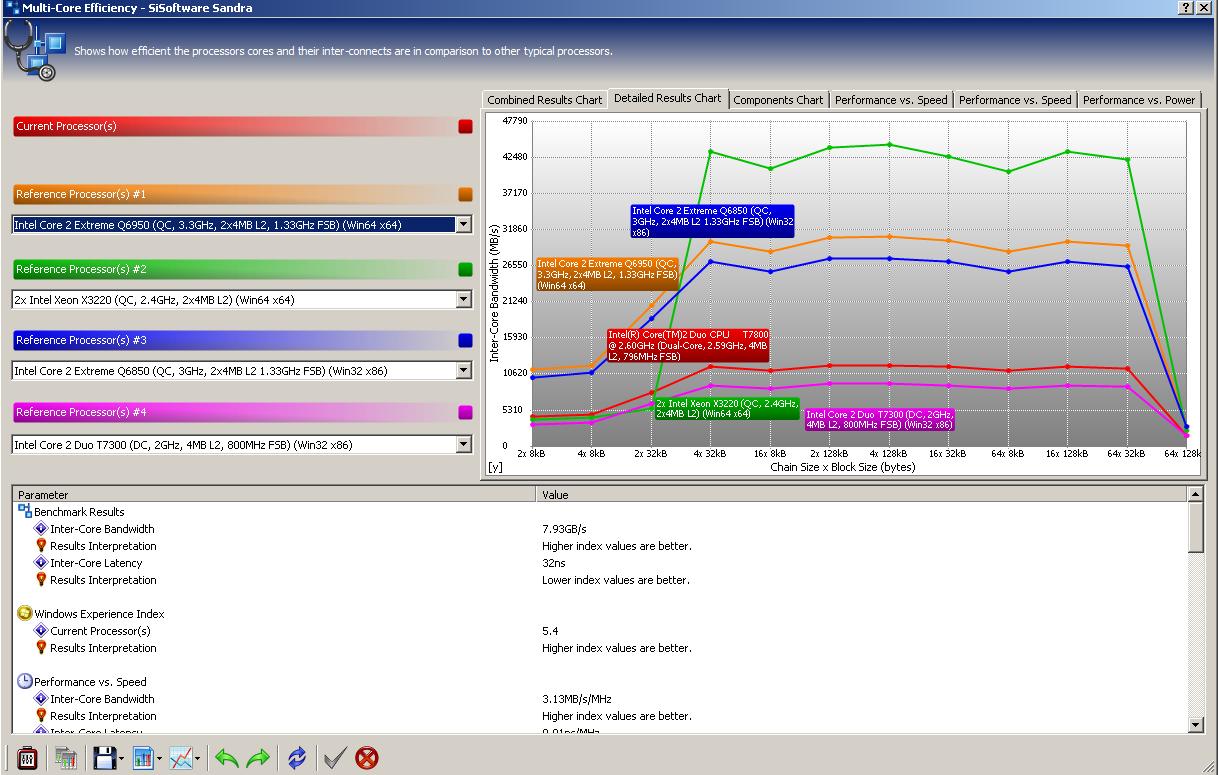This screenshot has width=1218, height=775.
Task: Click the pin icon beside first Results Interpretation
Action: point(41,545)
